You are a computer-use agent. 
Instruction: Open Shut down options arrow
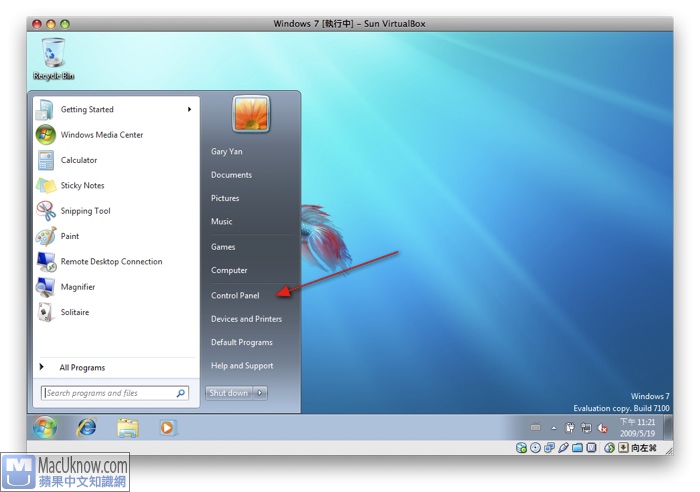click(x=260, y=393)
